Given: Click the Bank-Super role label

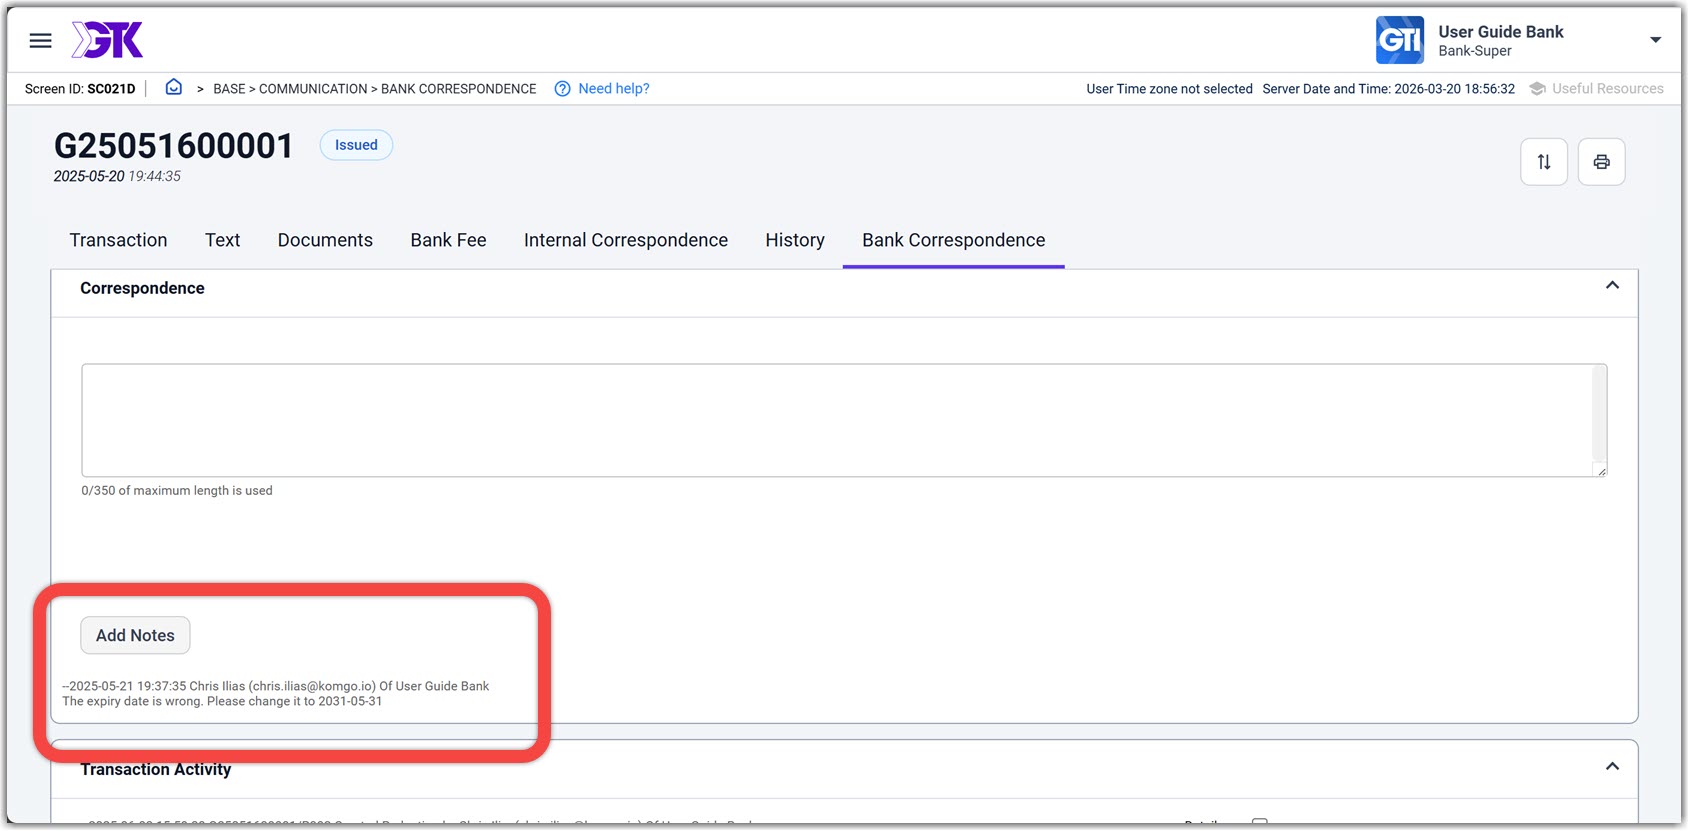Looking at the screenshot, I should [1475, 51].
